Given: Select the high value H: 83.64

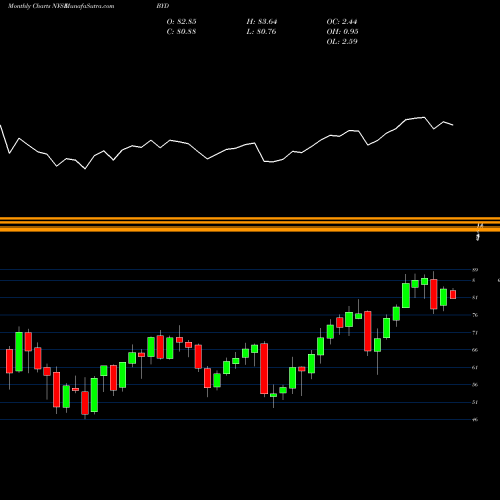Looking at the screenshot, I should [x=262, y=22].
